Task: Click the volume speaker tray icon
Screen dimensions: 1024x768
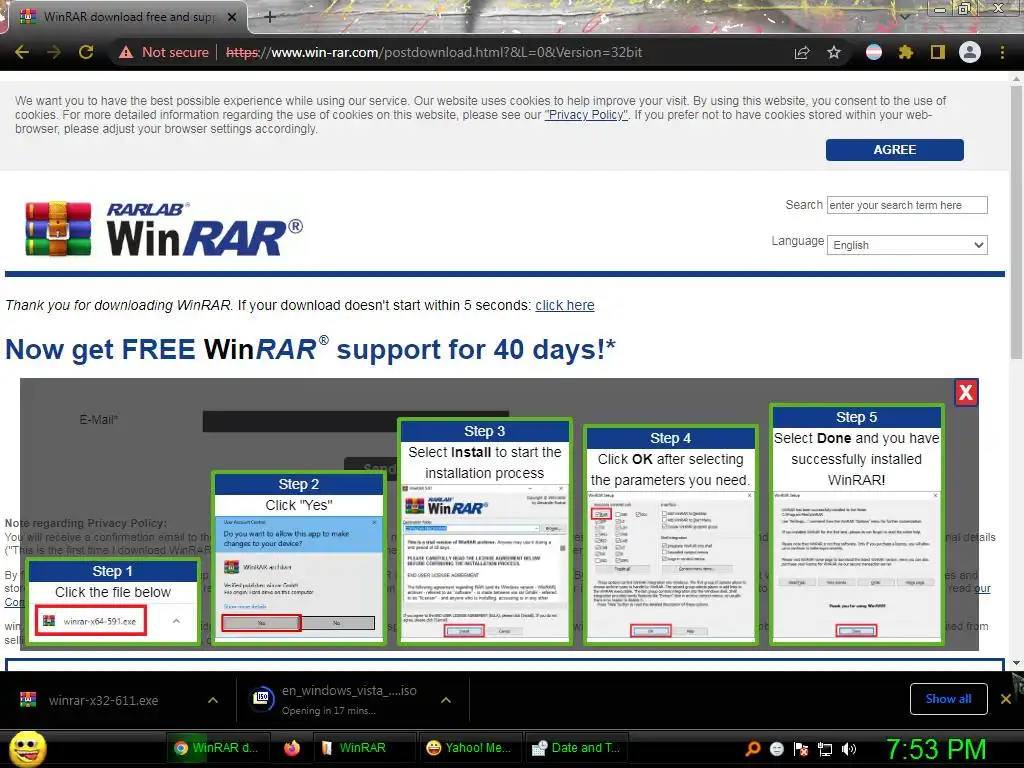Action: pos(849,749)
